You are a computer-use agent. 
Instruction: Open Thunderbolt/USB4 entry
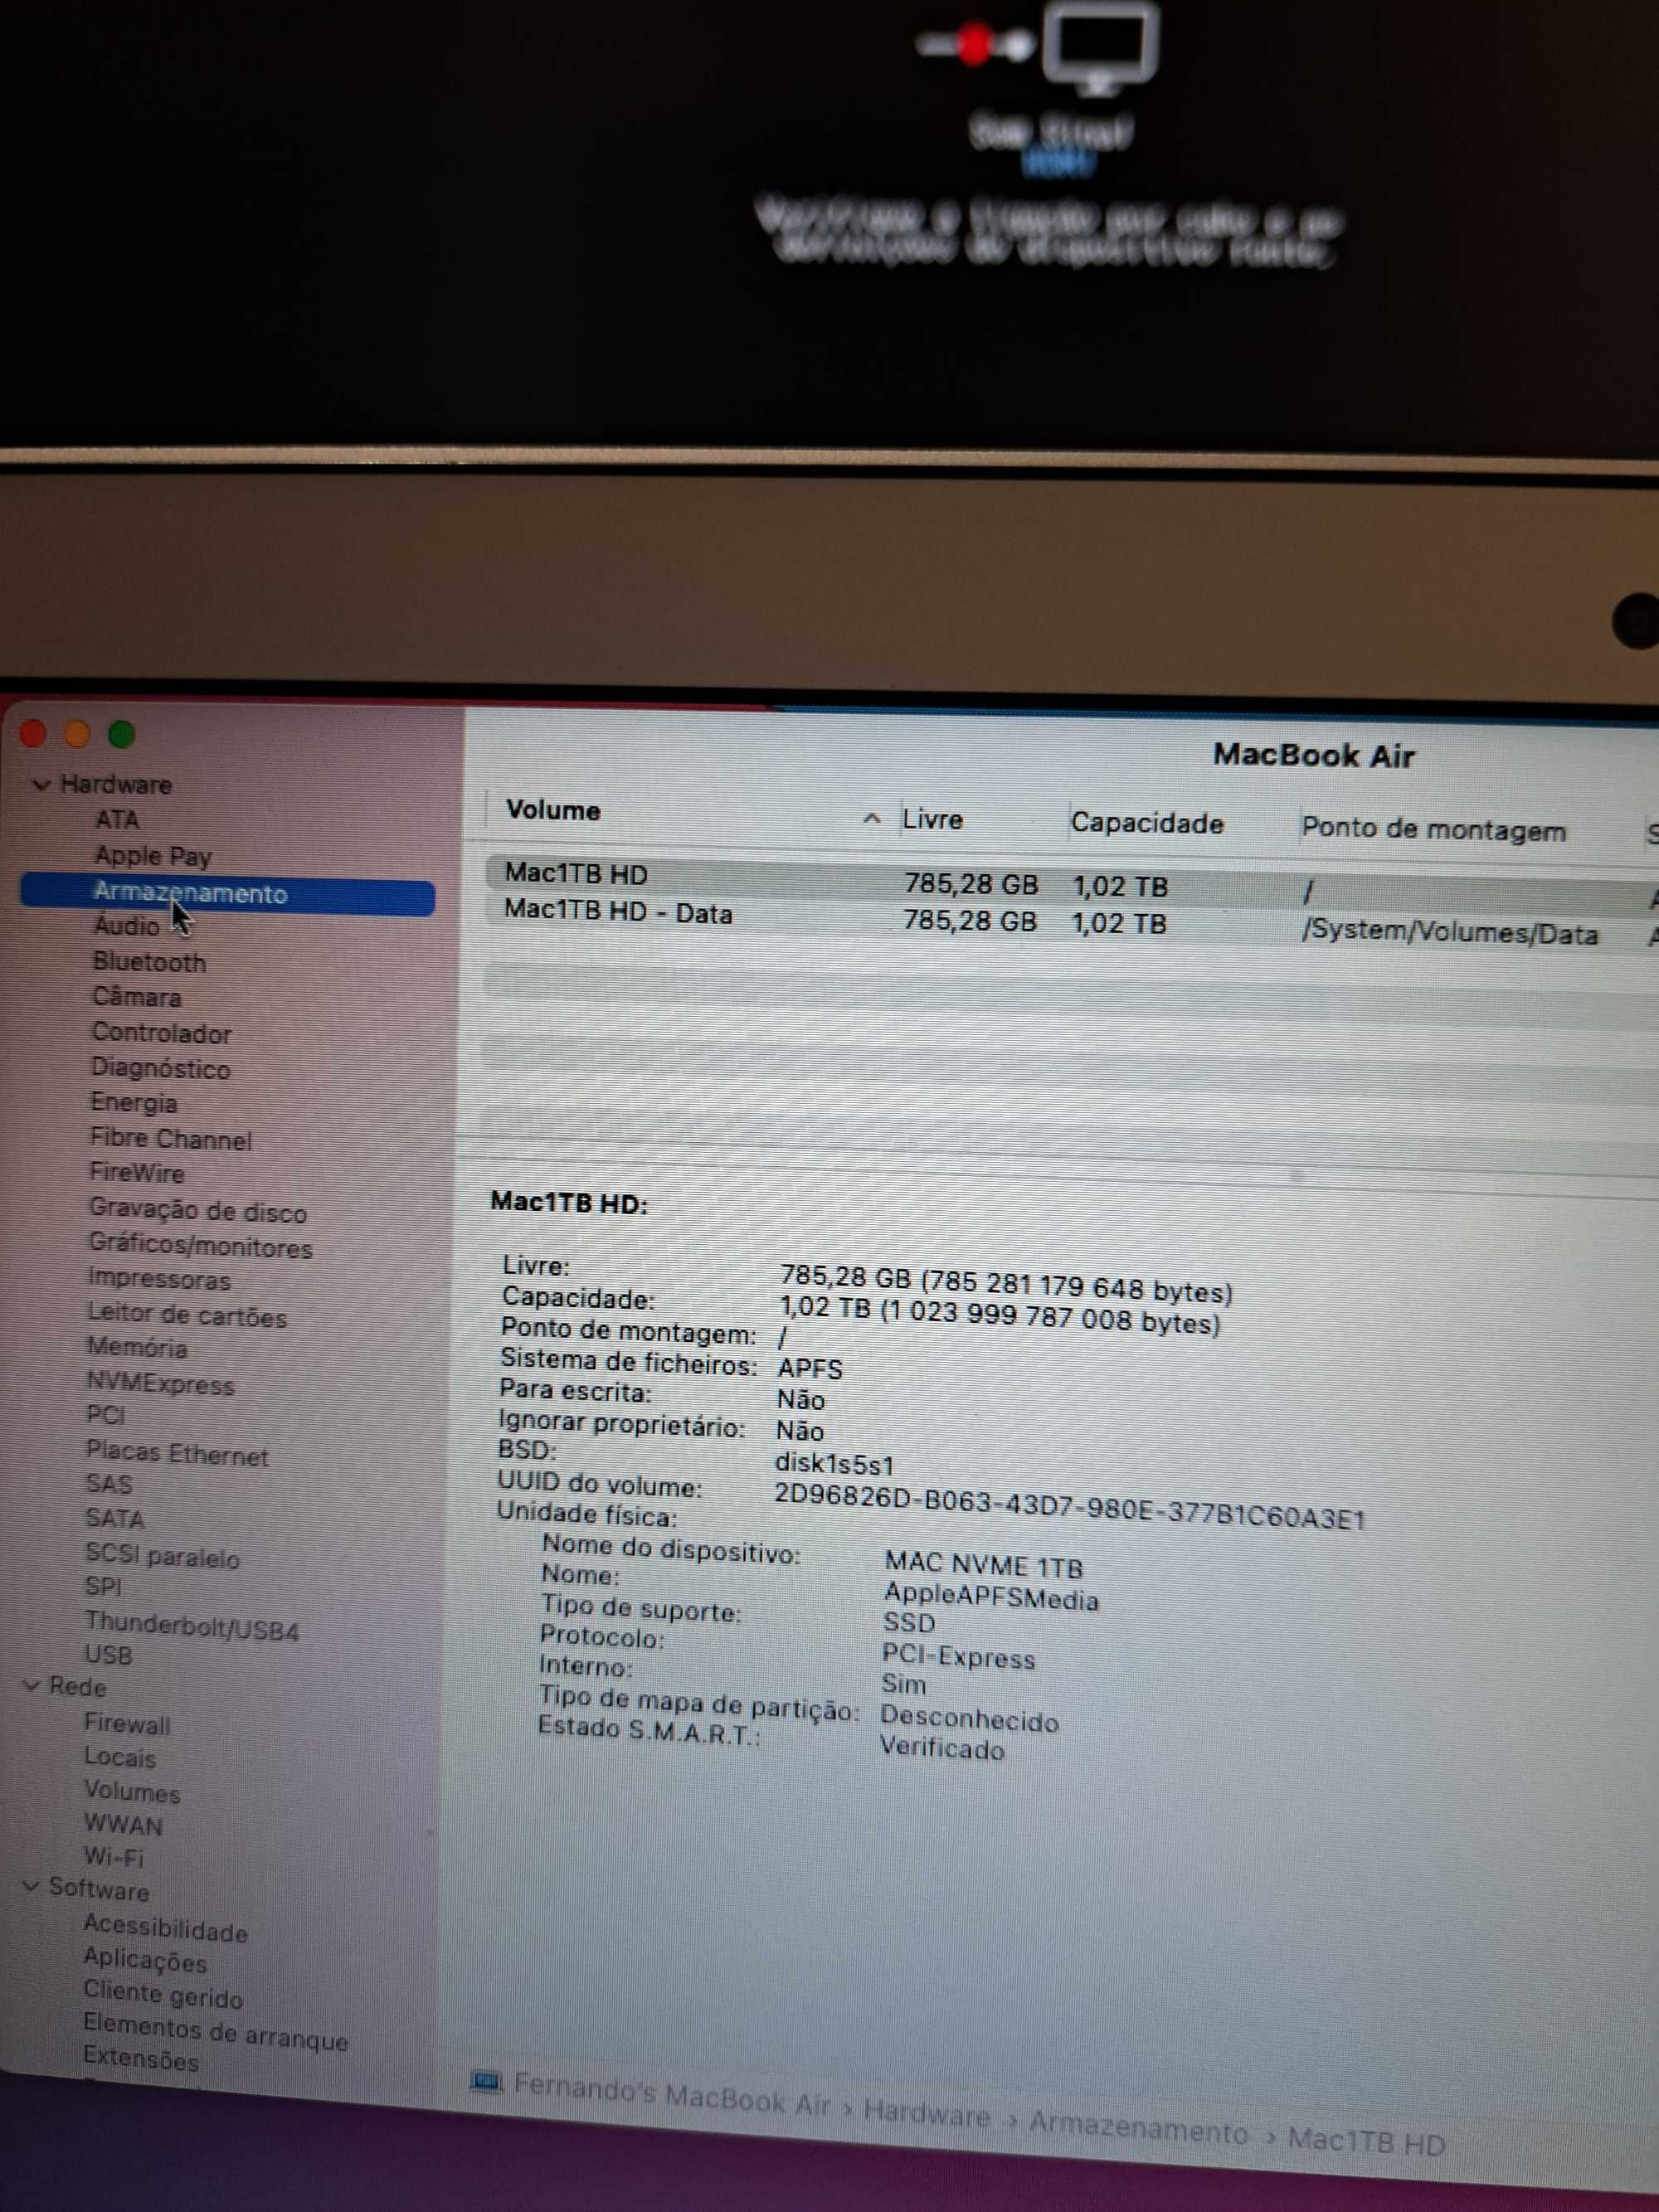[x=192, y=1627]
